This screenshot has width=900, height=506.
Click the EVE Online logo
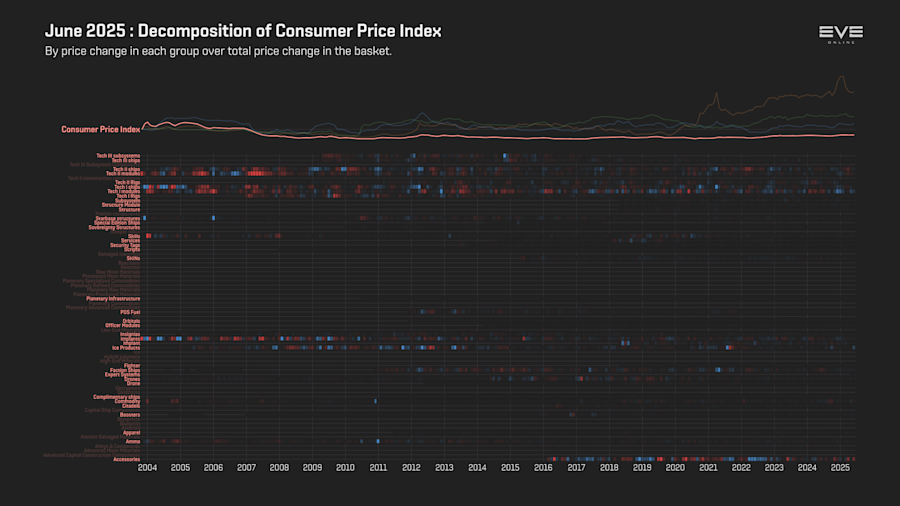(841, 34)
